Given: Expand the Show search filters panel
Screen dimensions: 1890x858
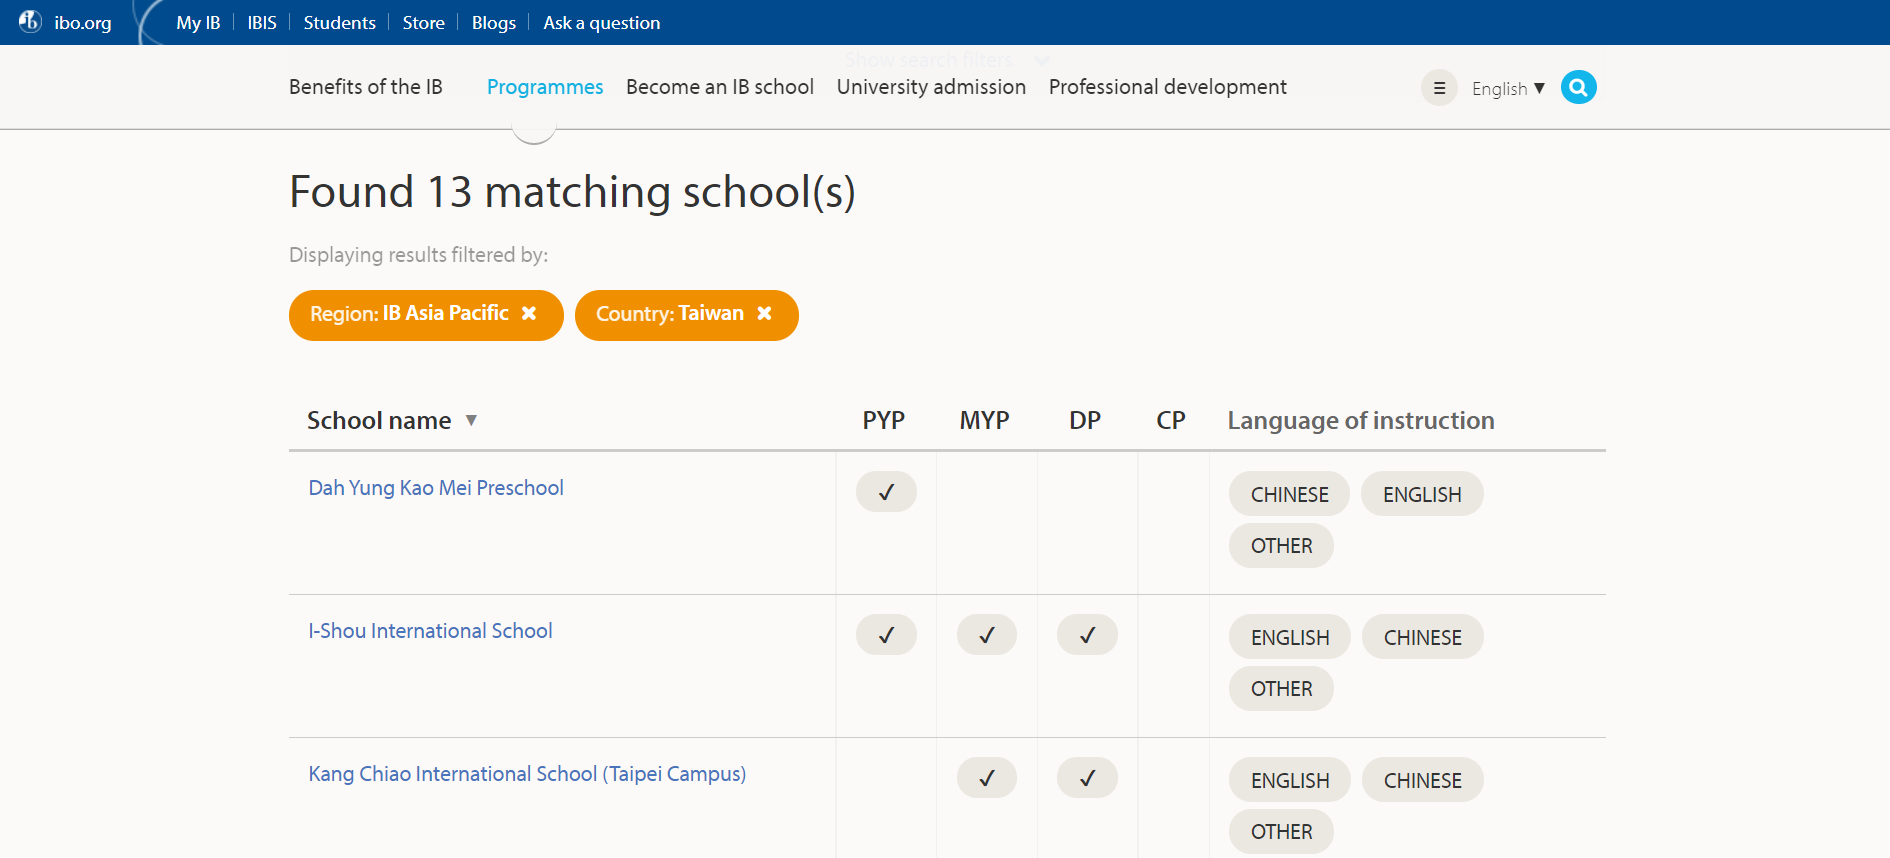Looking at the screenshot, I should [945, 60].
